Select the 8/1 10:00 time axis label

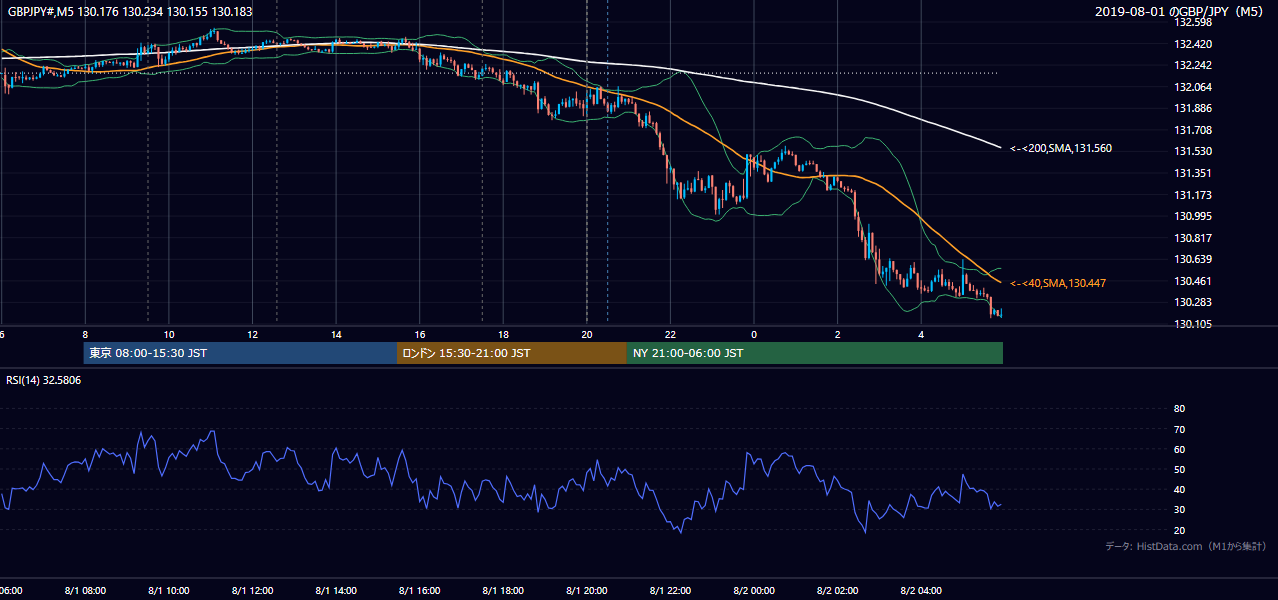click(x=168, y=591)
